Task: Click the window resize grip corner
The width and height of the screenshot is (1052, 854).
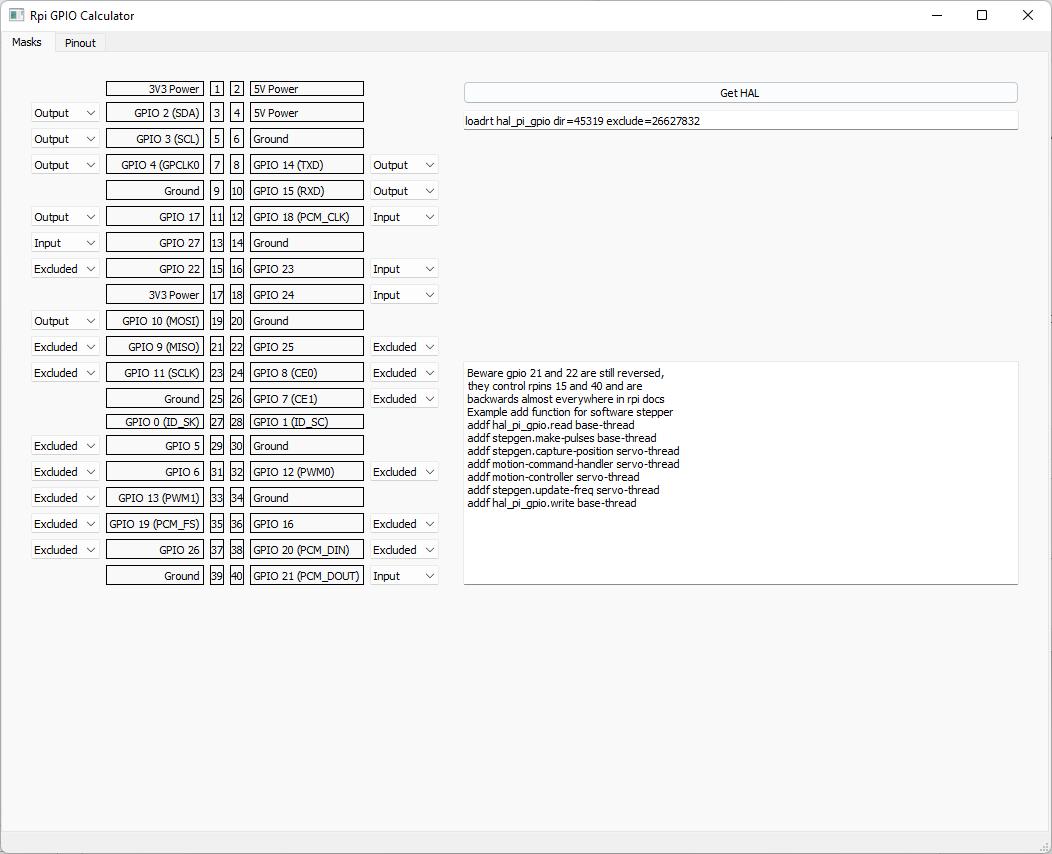Action: pos(1045,847)
